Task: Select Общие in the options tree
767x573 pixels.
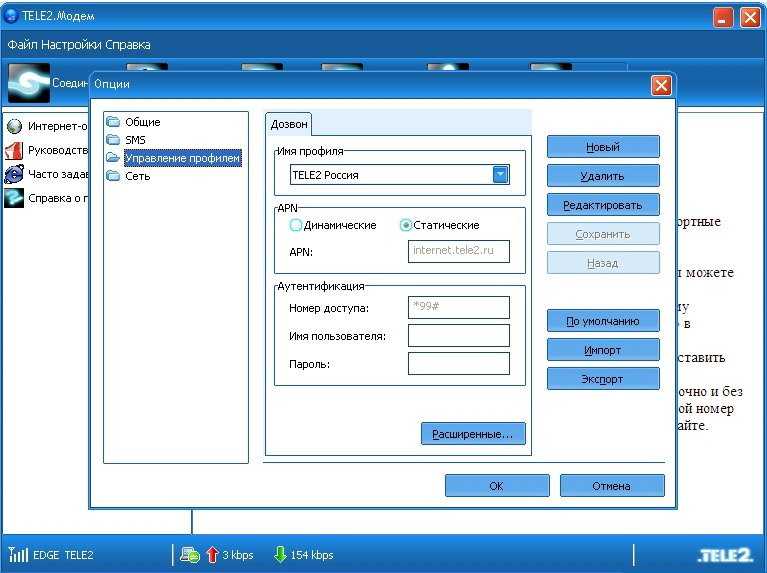Action: [x=142, y=122]
